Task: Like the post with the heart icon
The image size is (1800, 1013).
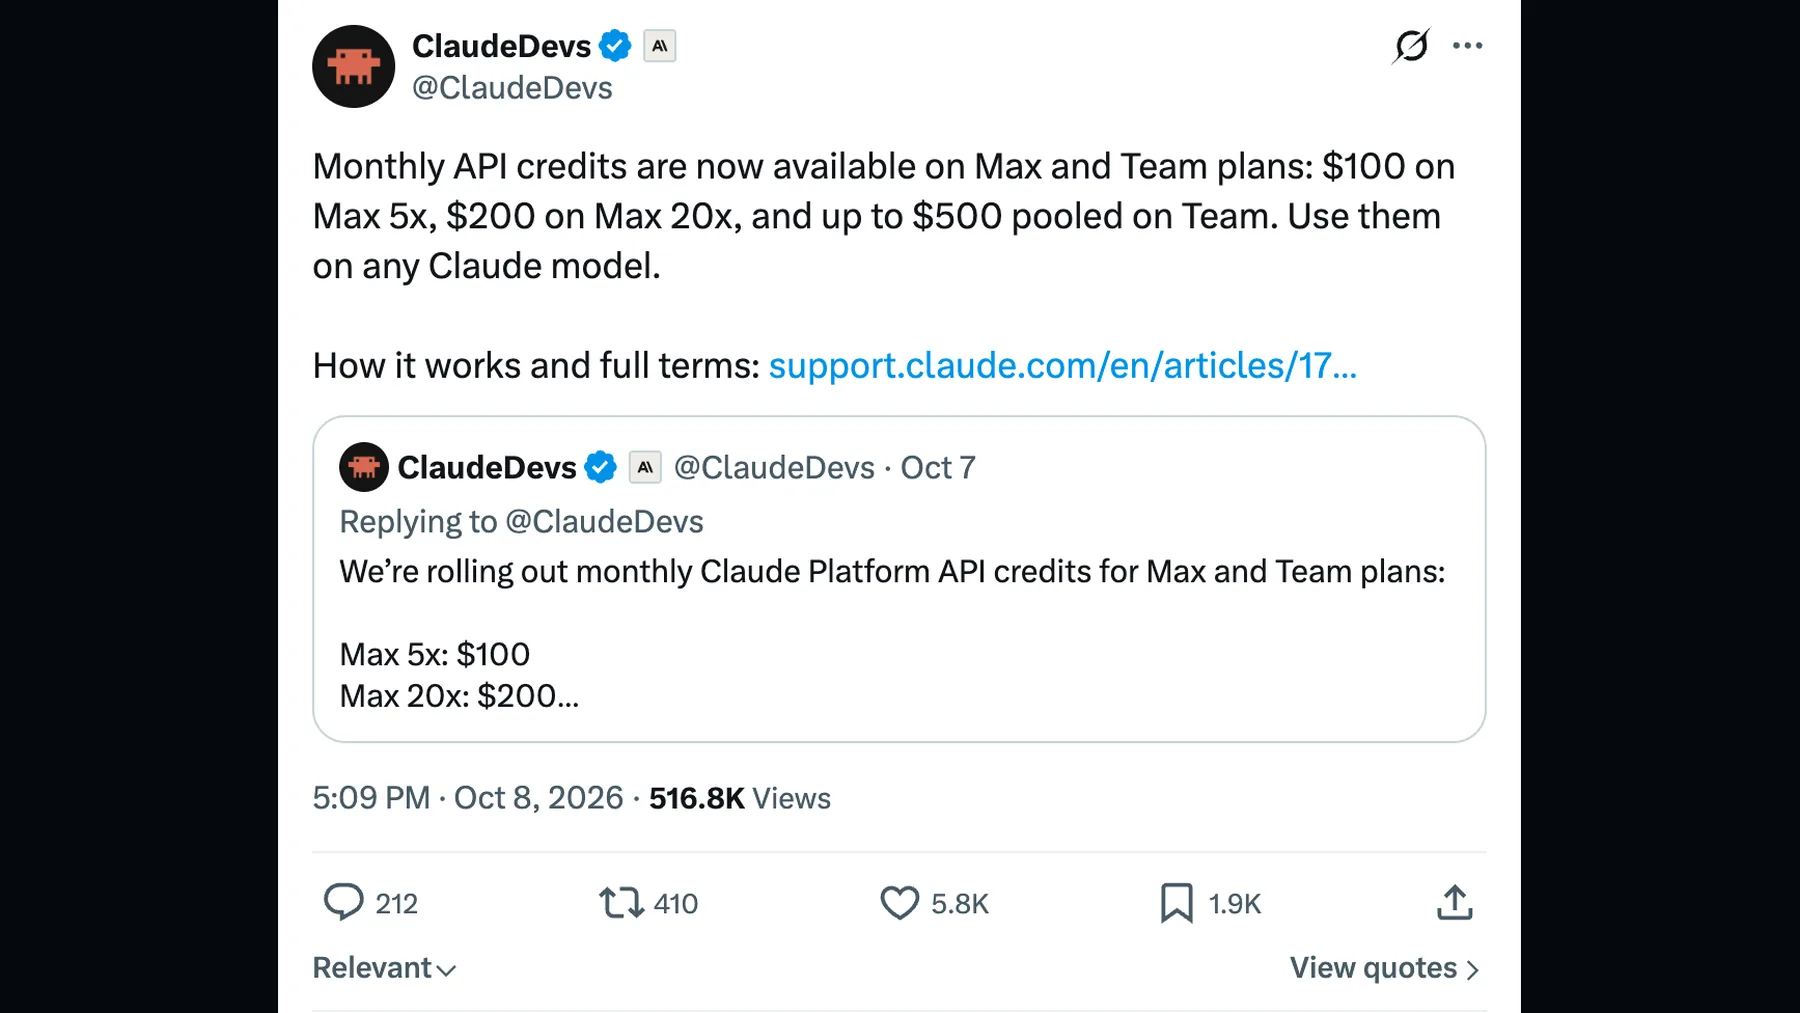Action: (899, 903)
